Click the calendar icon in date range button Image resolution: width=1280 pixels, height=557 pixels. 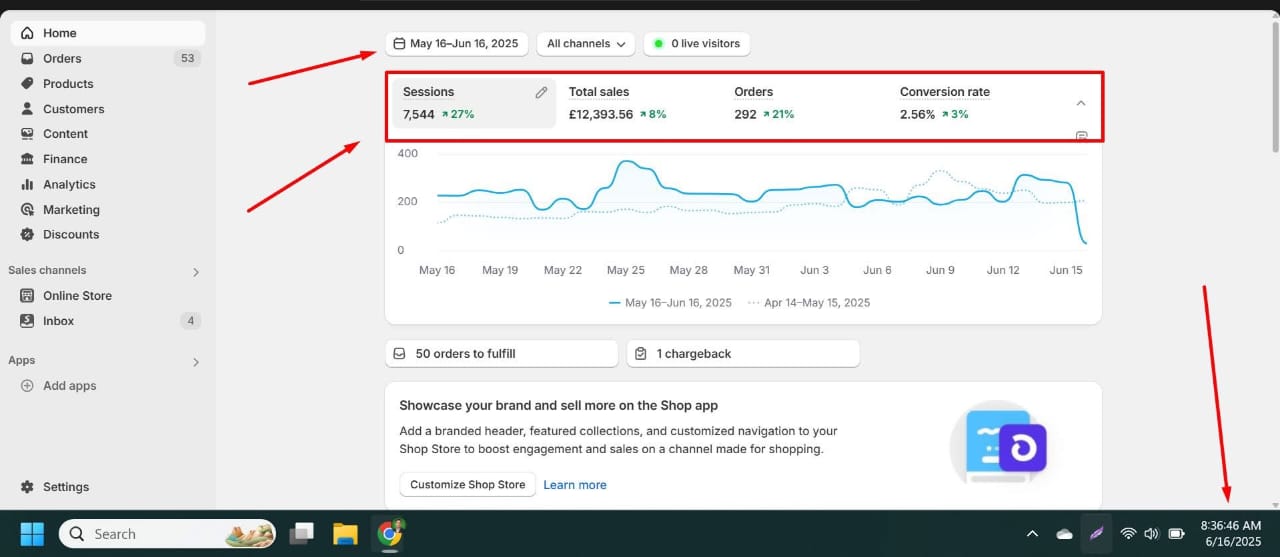pyautogui.click(x=399, y=44)
